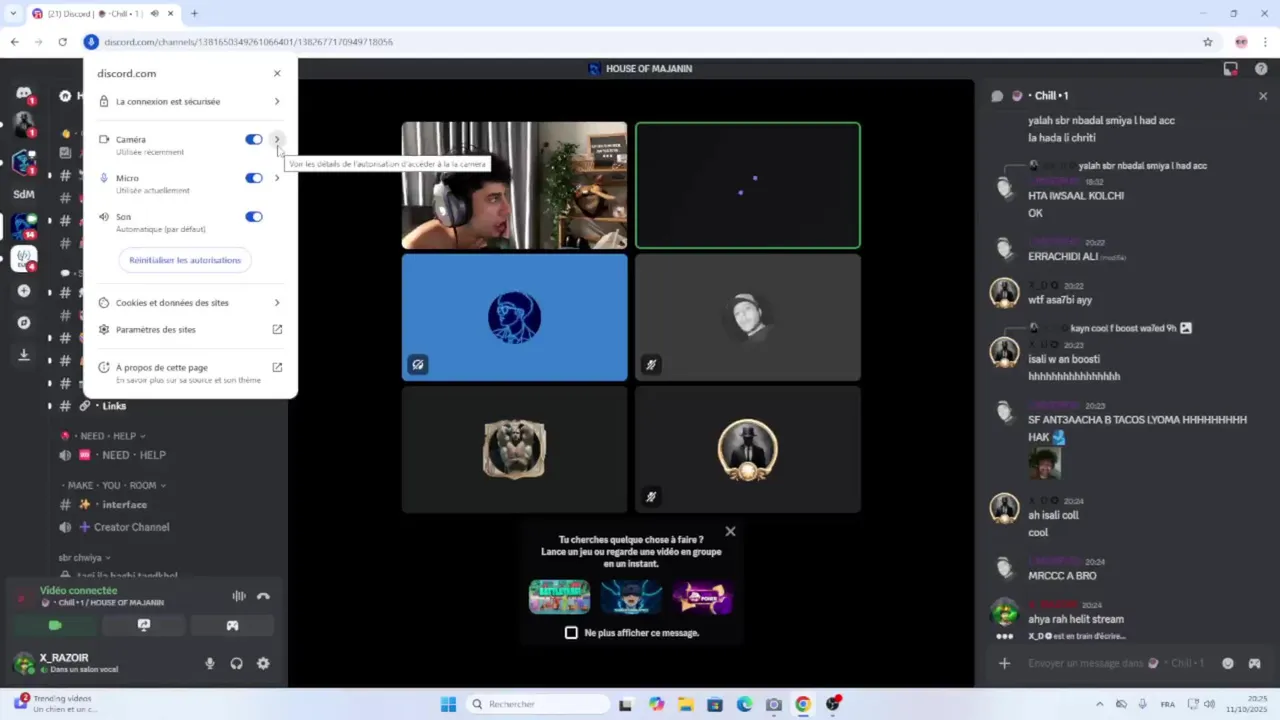
Task: Reload the page
Action: [62, 42]
